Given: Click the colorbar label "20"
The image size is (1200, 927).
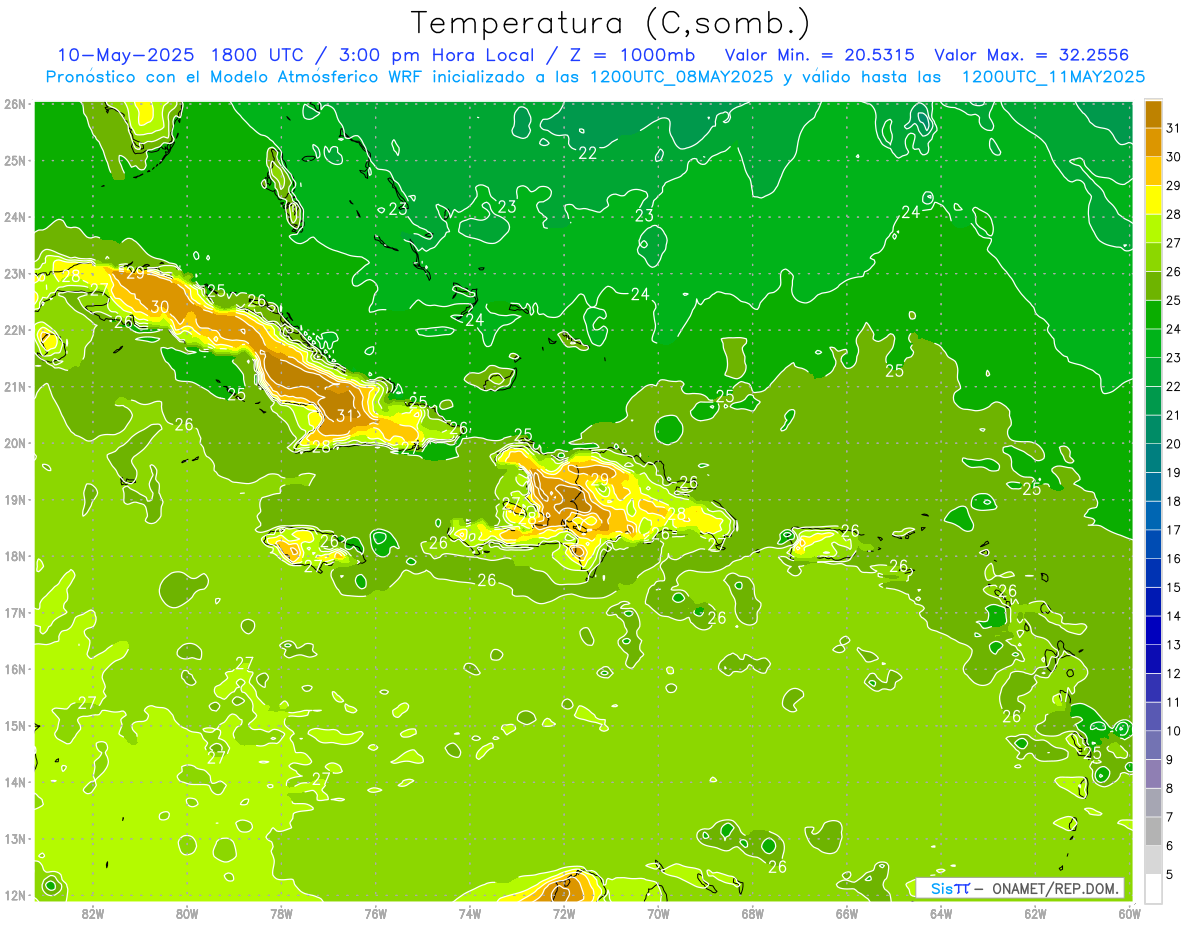Looking at the screenshot, I should pos(1173,444).
